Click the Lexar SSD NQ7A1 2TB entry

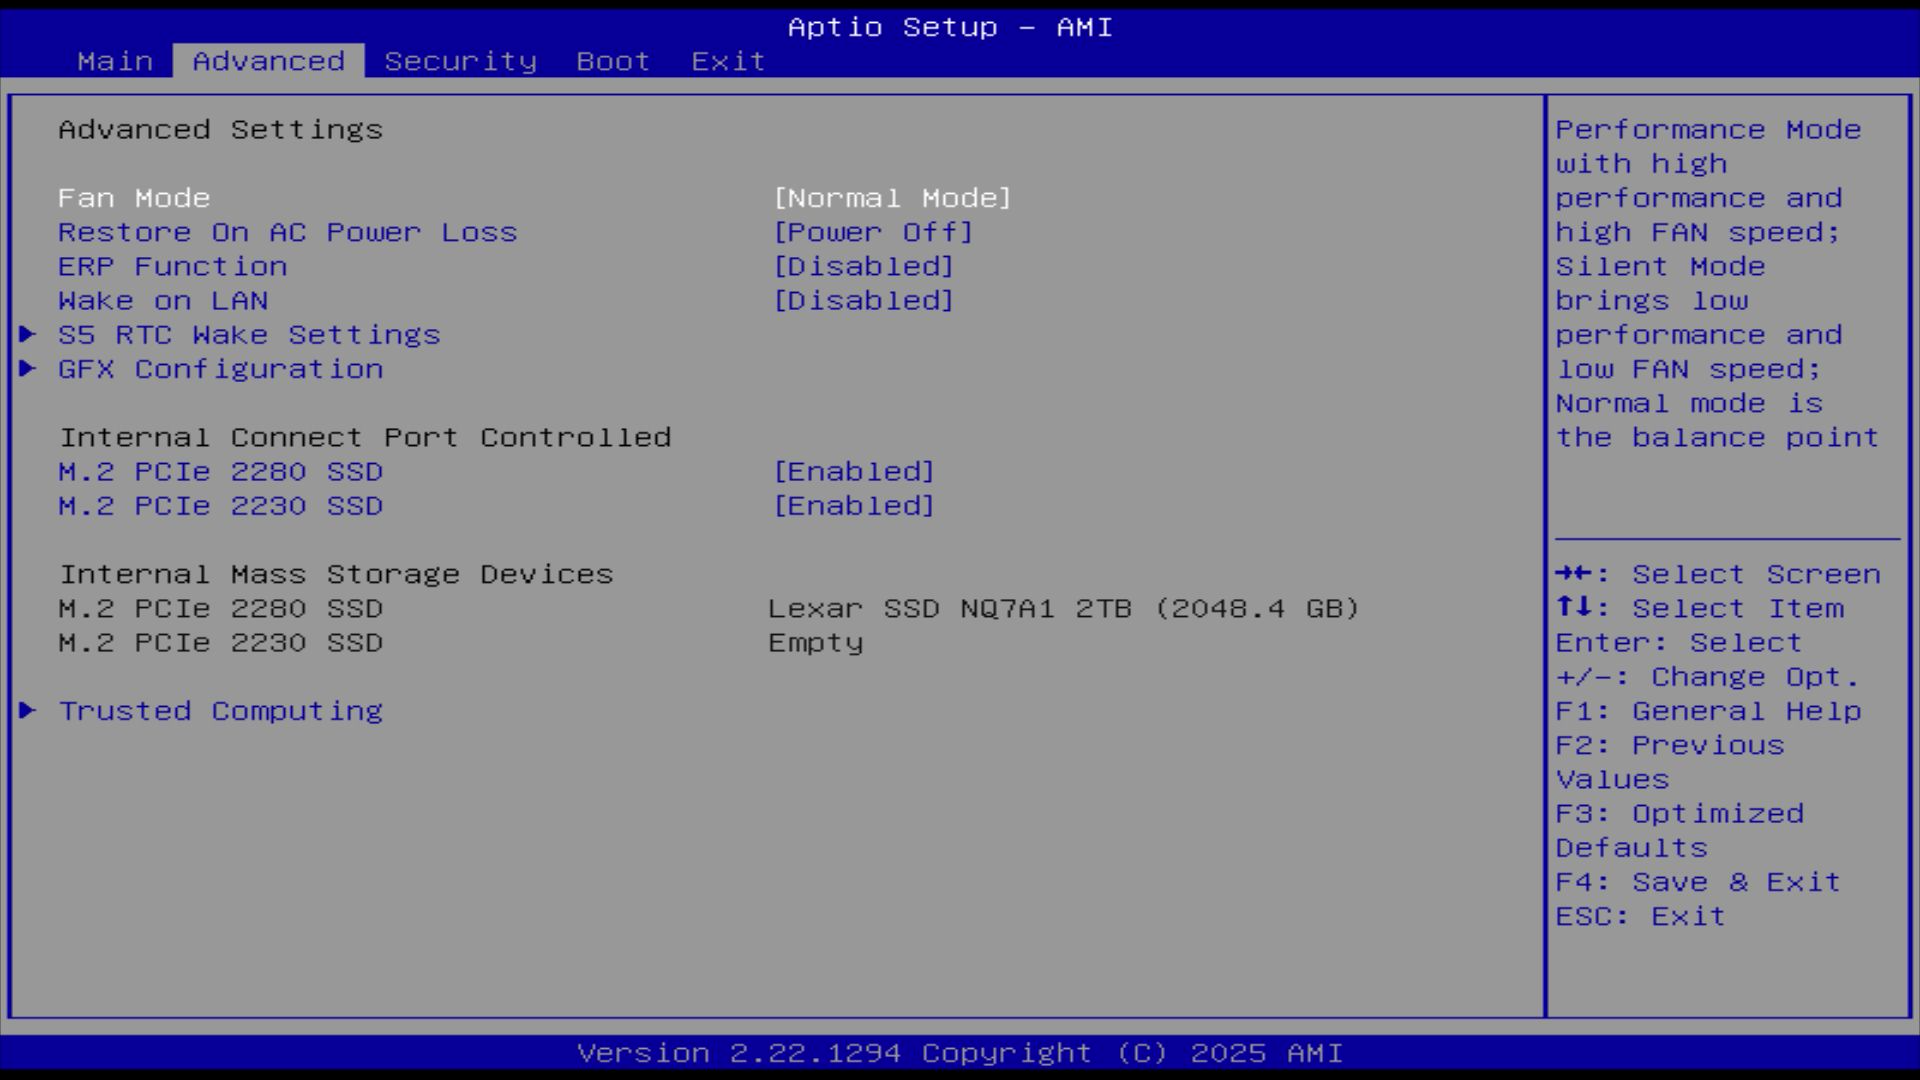[x=1063, y=608]
